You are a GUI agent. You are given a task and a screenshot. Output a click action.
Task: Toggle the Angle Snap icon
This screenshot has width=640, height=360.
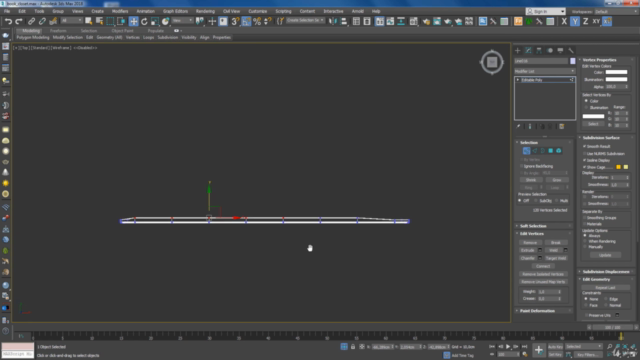(x=246, y=21)
